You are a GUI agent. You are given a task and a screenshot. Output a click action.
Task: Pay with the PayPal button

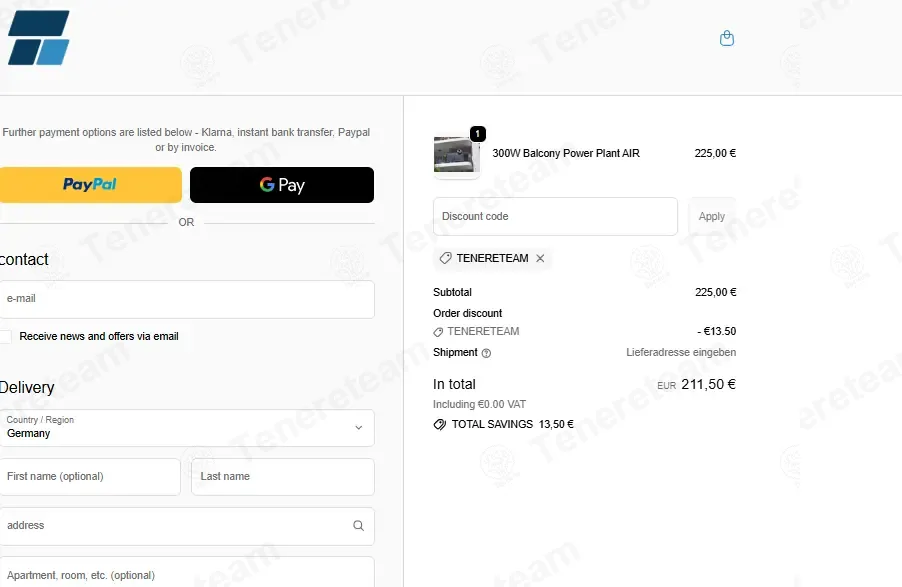[x=90, y=185]
